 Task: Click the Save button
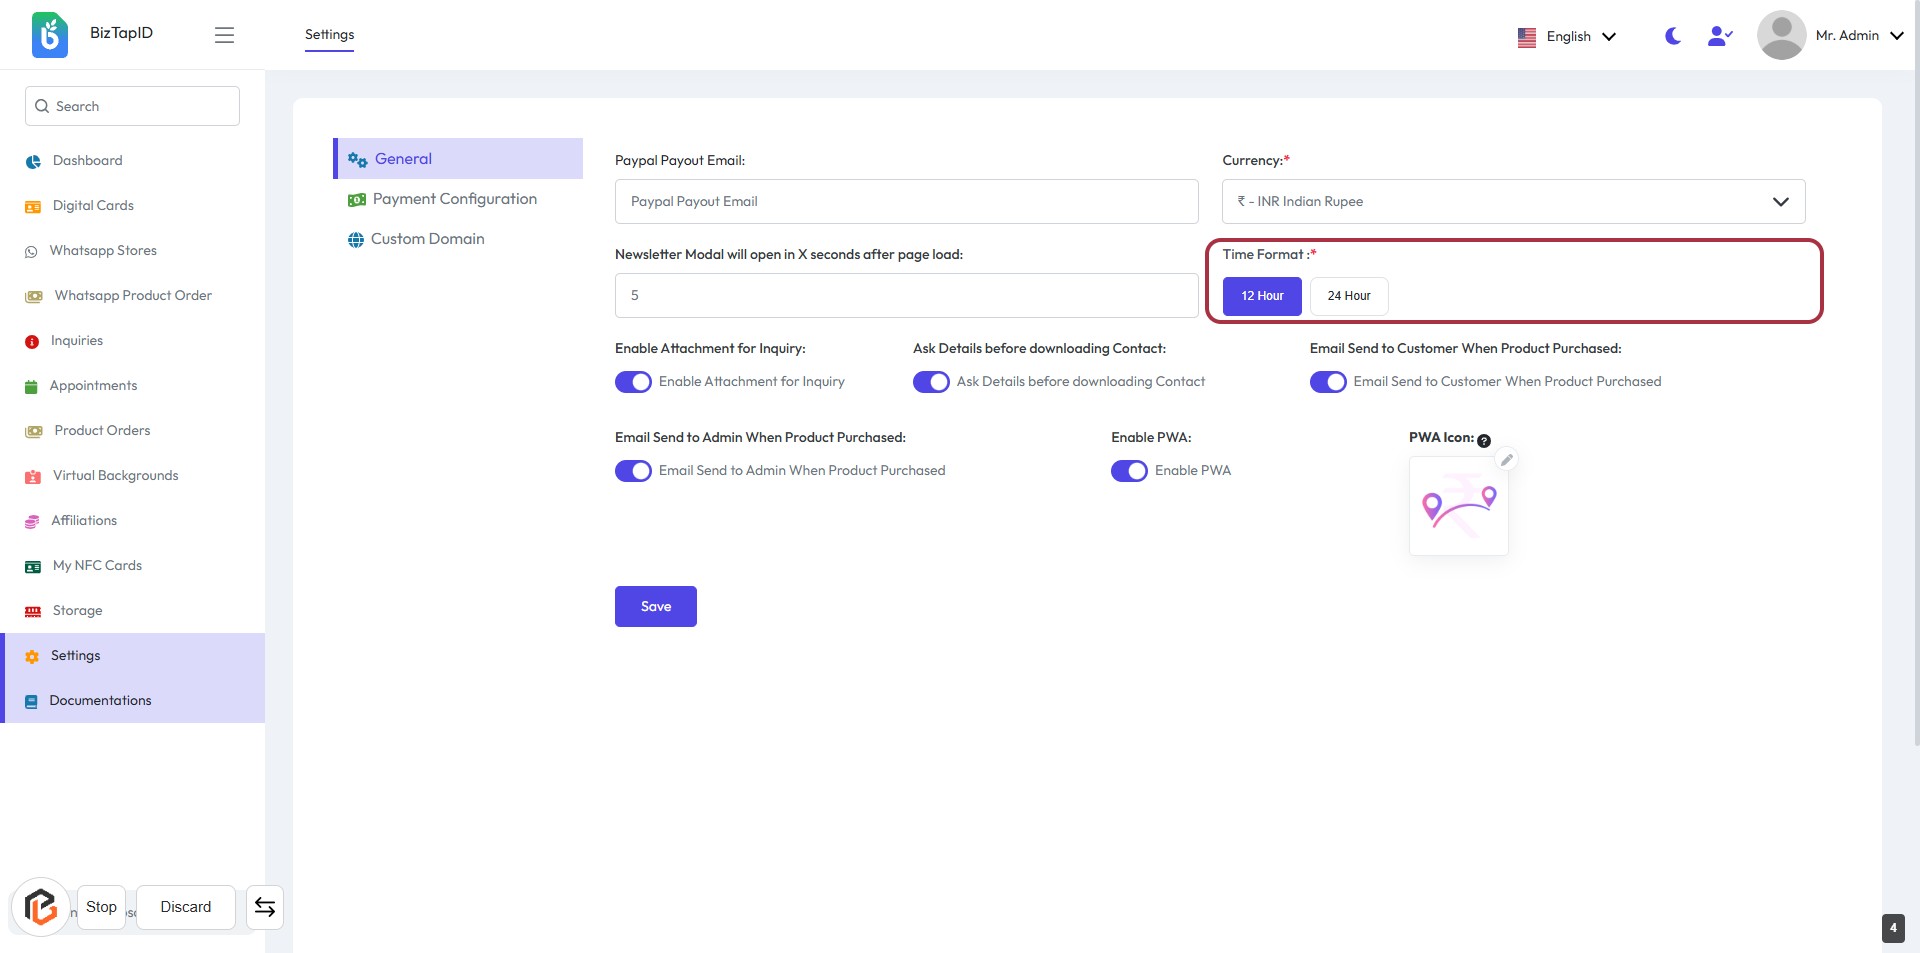coord(655,606)
